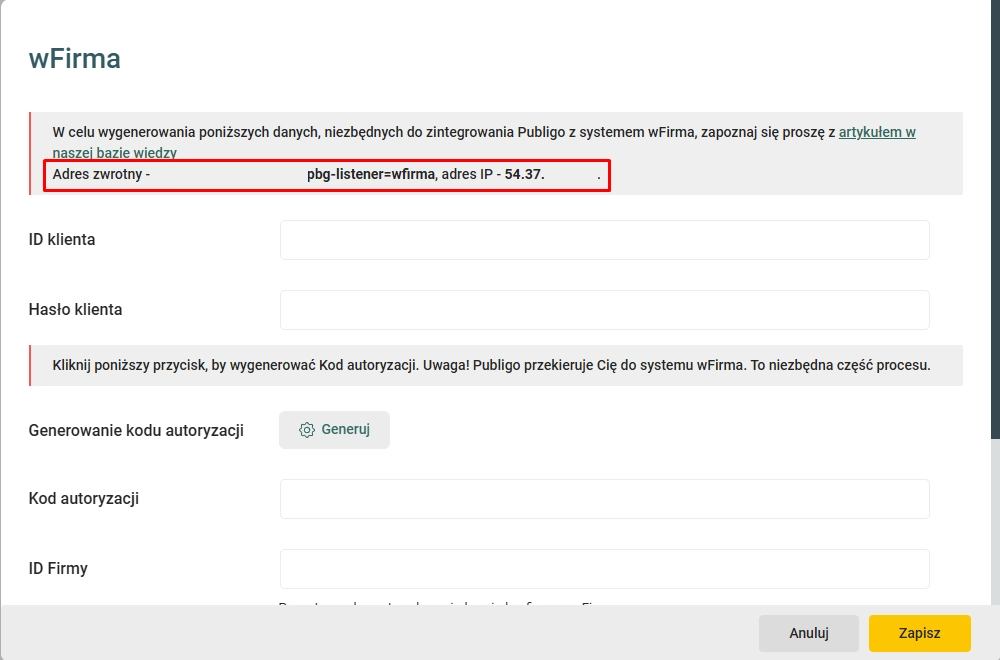Click the 'Kod autoryzacji' label
Viewport: 1000px width, 660px height.
pyautogui.click(x=84, y=499)
